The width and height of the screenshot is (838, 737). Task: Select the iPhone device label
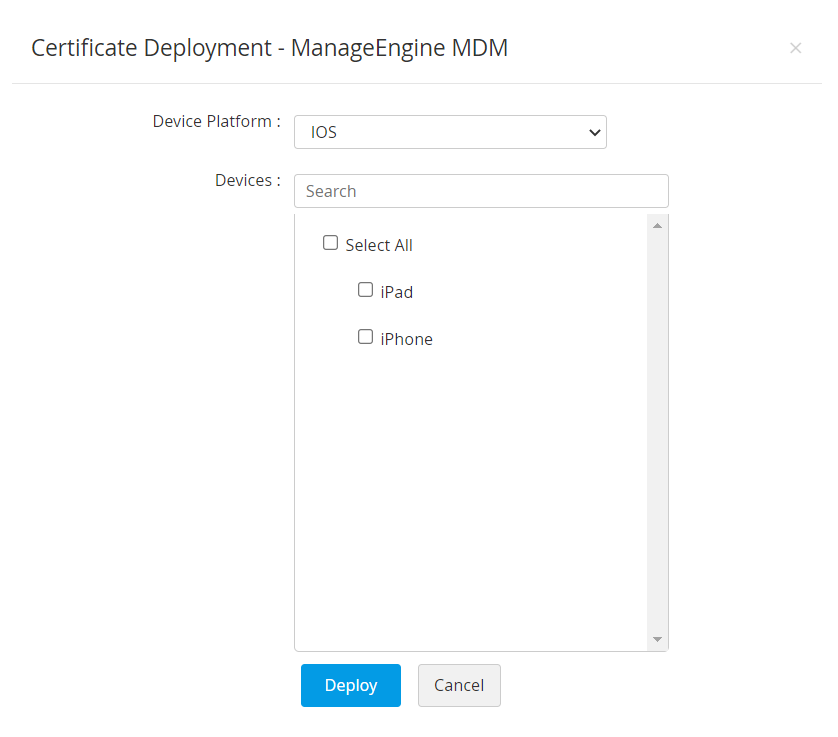[x=406, y=338]
